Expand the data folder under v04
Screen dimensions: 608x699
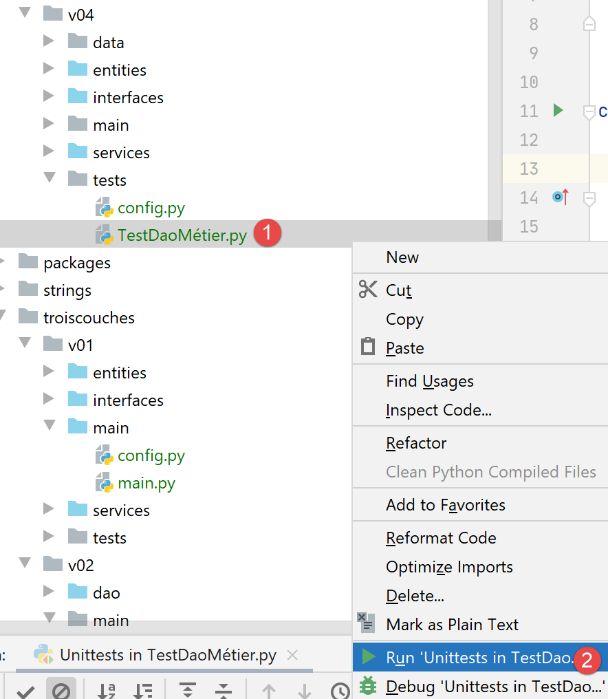49,42
